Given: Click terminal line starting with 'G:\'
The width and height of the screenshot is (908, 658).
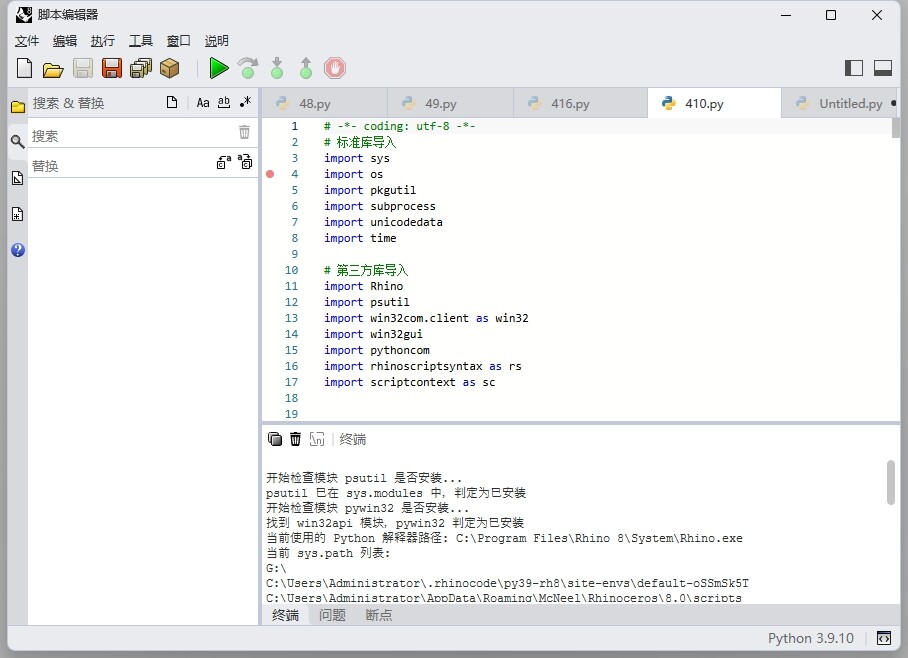Looking at the screenshot, I should pos(276,568).
